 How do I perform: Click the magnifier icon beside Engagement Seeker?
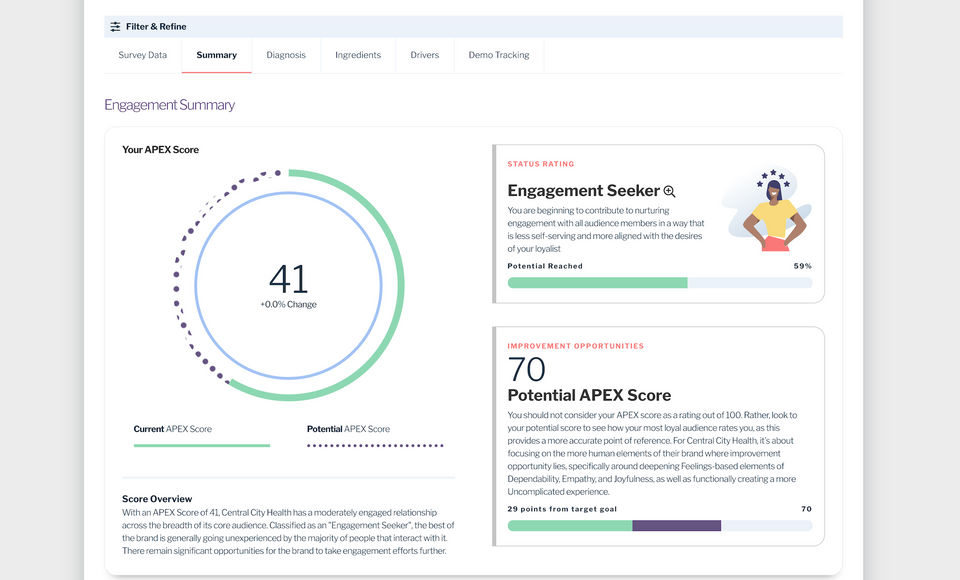click(670, 191)
